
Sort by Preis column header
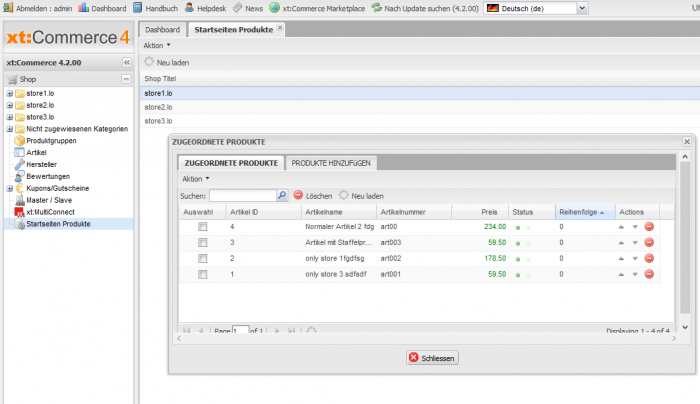tap(480, 212)
